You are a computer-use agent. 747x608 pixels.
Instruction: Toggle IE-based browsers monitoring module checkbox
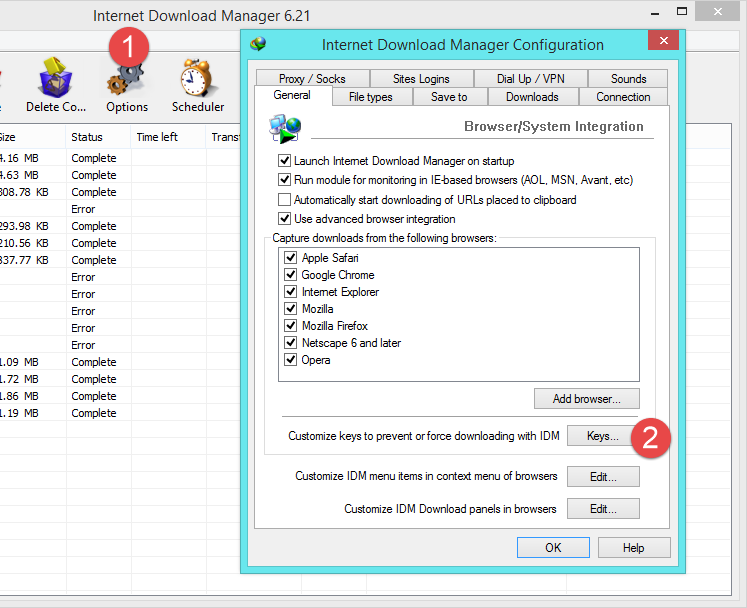point(284,180)
